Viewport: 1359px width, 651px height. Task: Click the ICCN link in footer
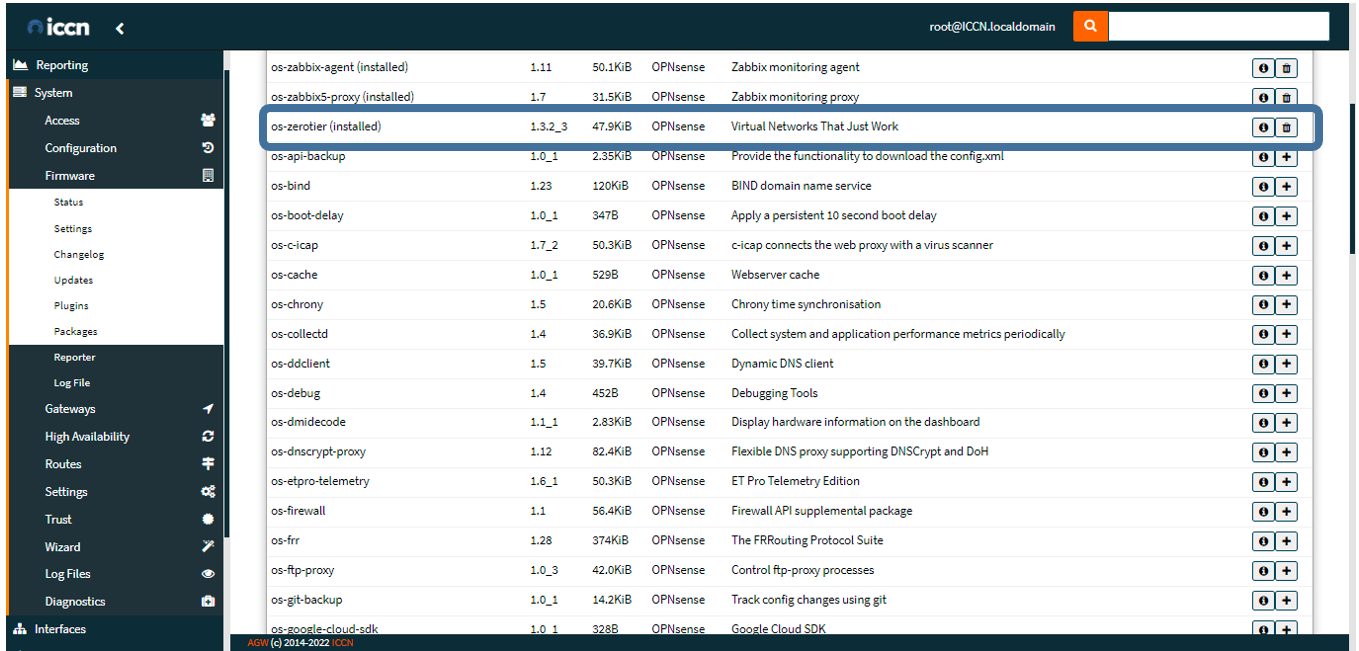(x=343, y=643)
